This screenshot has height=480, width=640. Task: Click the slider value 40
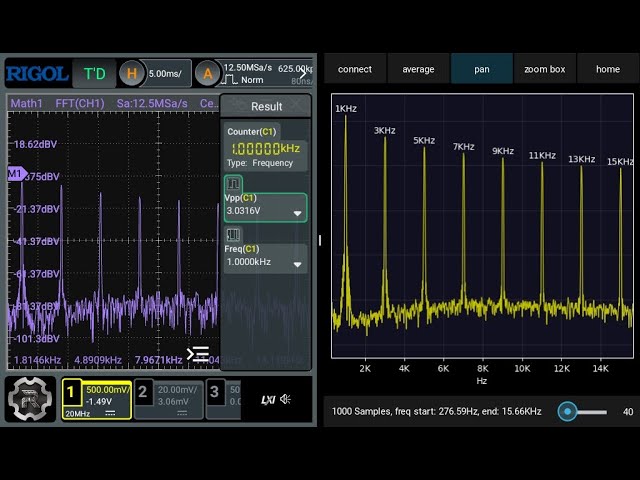[x=628, y=412]
